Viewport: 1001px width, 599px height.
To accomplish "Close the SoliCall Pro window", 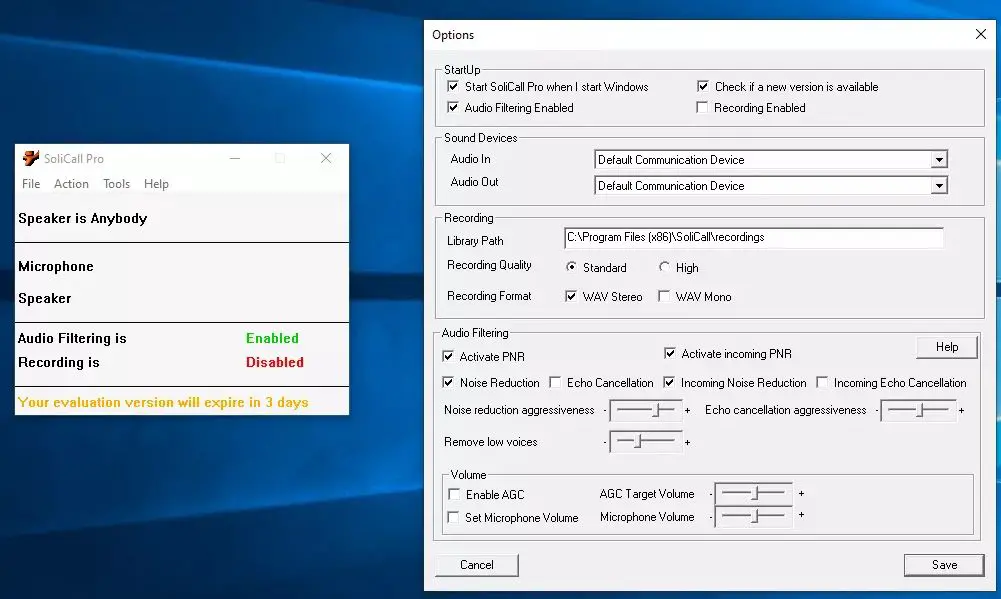I will click(326, 158).
